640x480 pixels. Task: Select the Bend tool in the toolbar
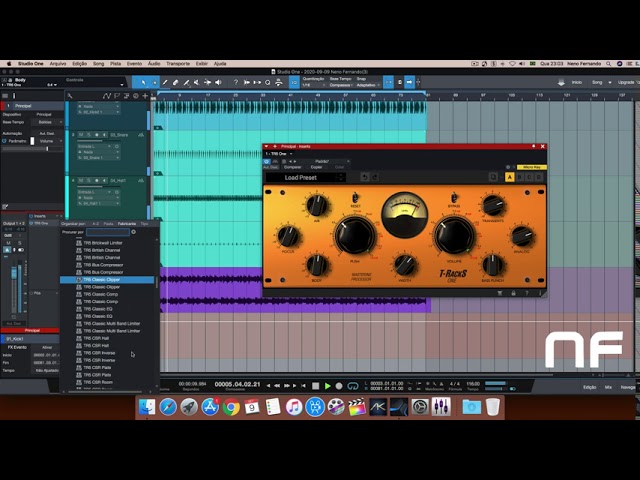tap(207, 82)
